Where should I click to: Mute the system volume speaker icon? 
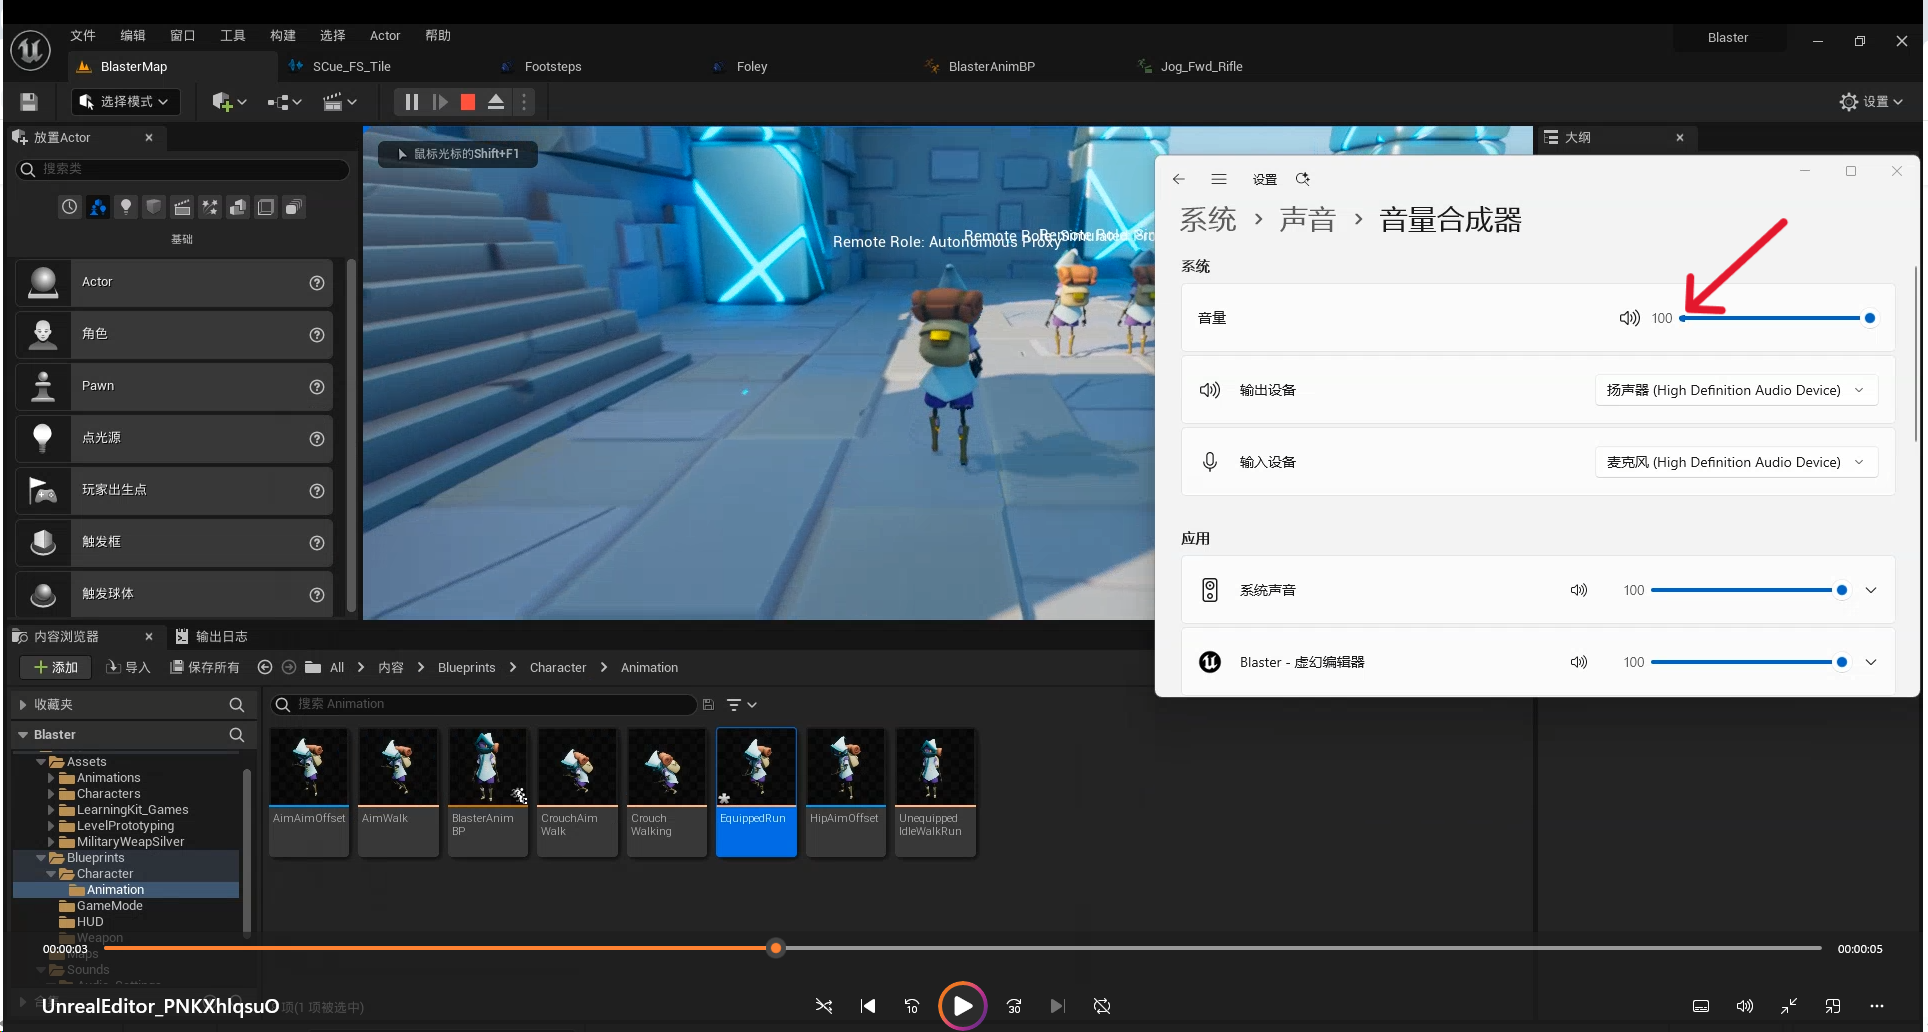tap(1629, 318)
